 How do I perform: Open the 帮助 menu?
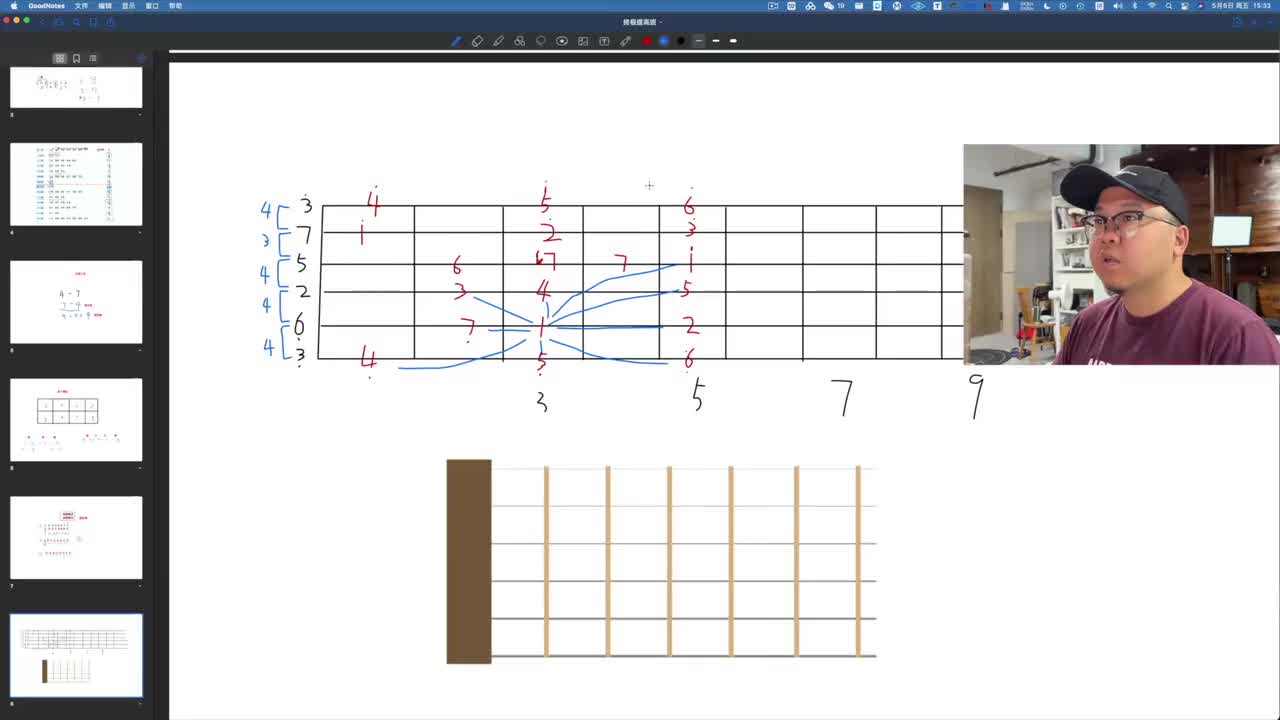tap(176, 6)
